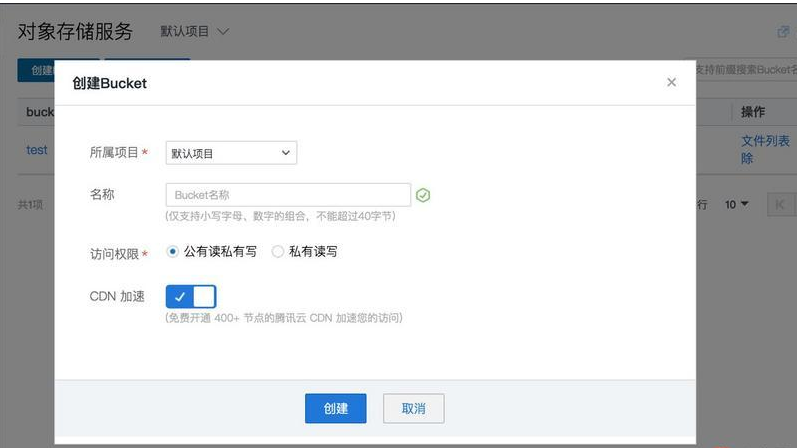Click the green validation check icon

pos(423,195)
